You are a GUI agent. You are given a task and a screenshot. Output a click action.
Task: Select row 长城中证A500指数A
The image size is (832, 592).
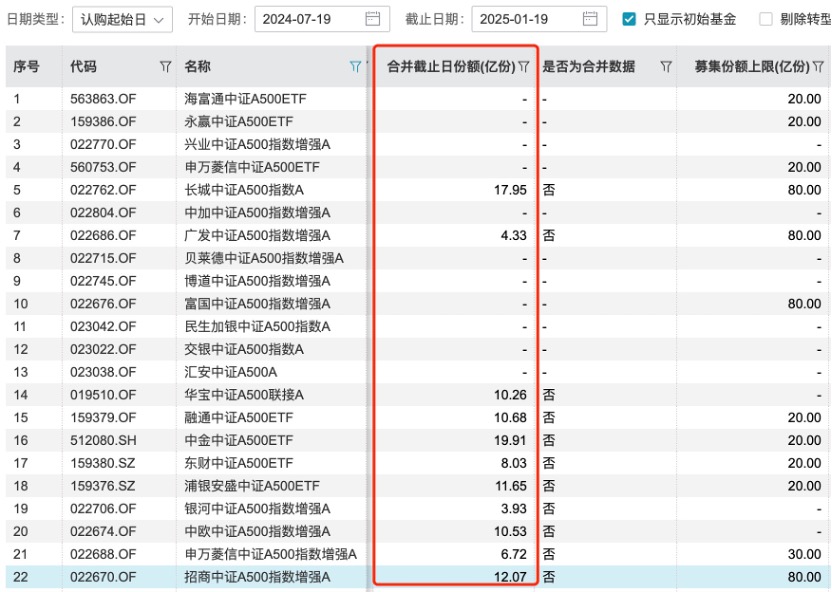click(x=418, y=190)
